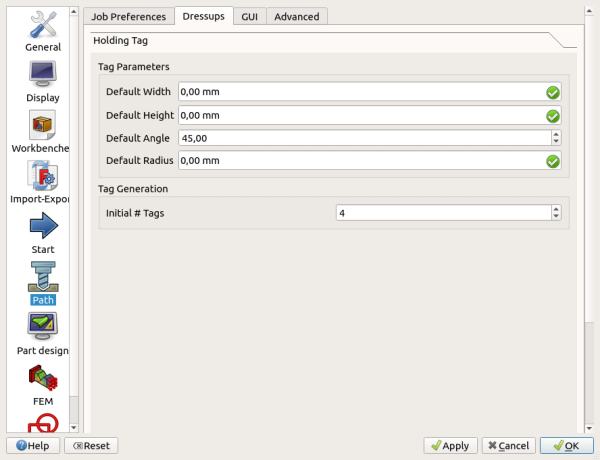This screenshot has width=600, height=460.
Task: Click the Tag Generation group label
Action: (133, 189)
